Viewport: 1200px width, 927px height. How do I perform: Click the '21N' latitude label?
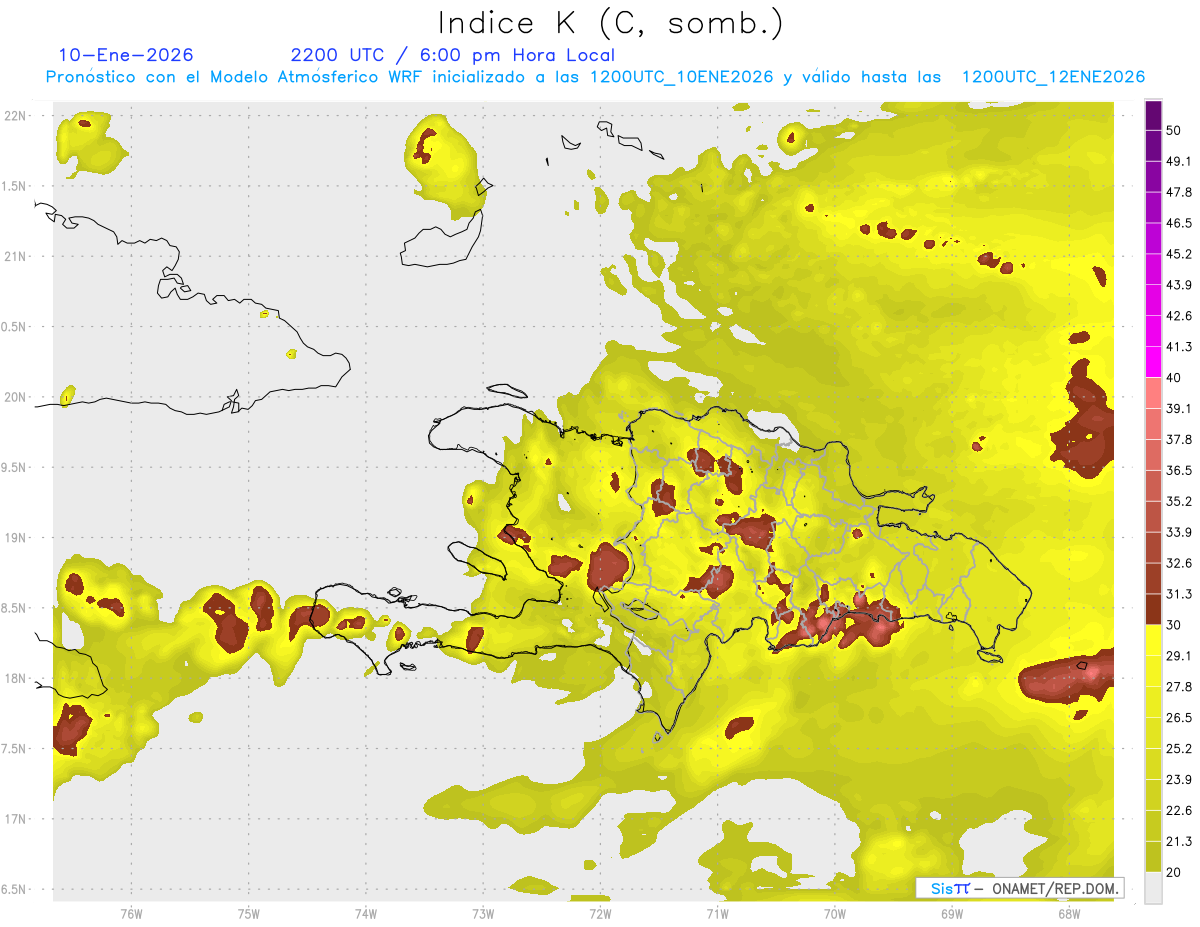click(x=17, y=256)
